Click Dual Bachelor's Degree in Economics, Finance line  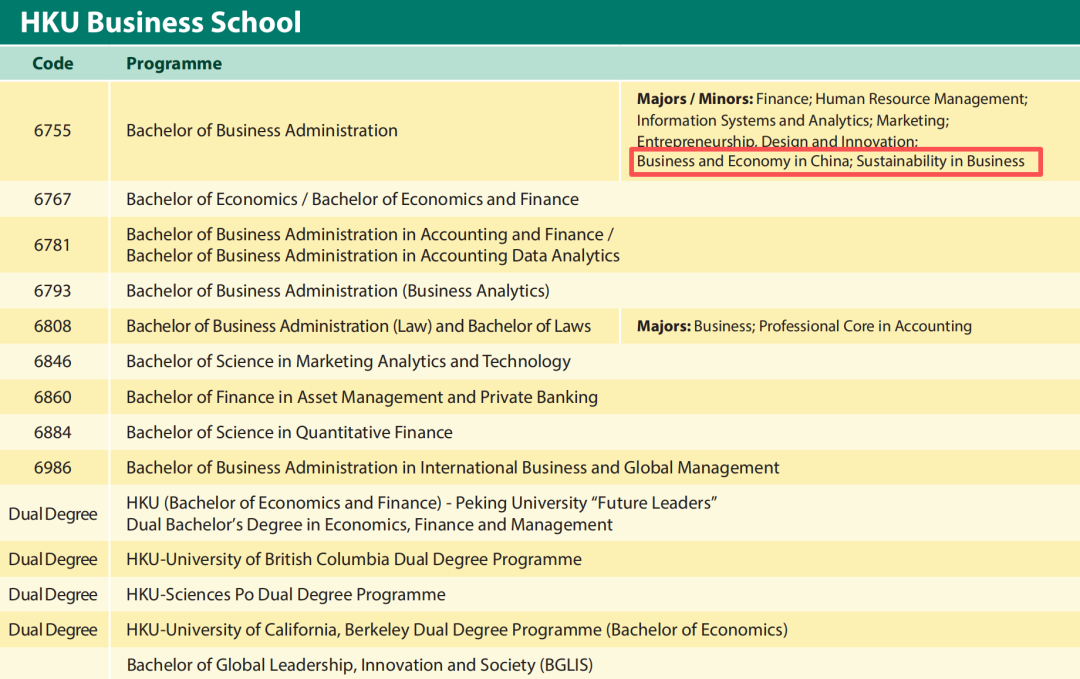pyautogui.click(x=369, y=525)
